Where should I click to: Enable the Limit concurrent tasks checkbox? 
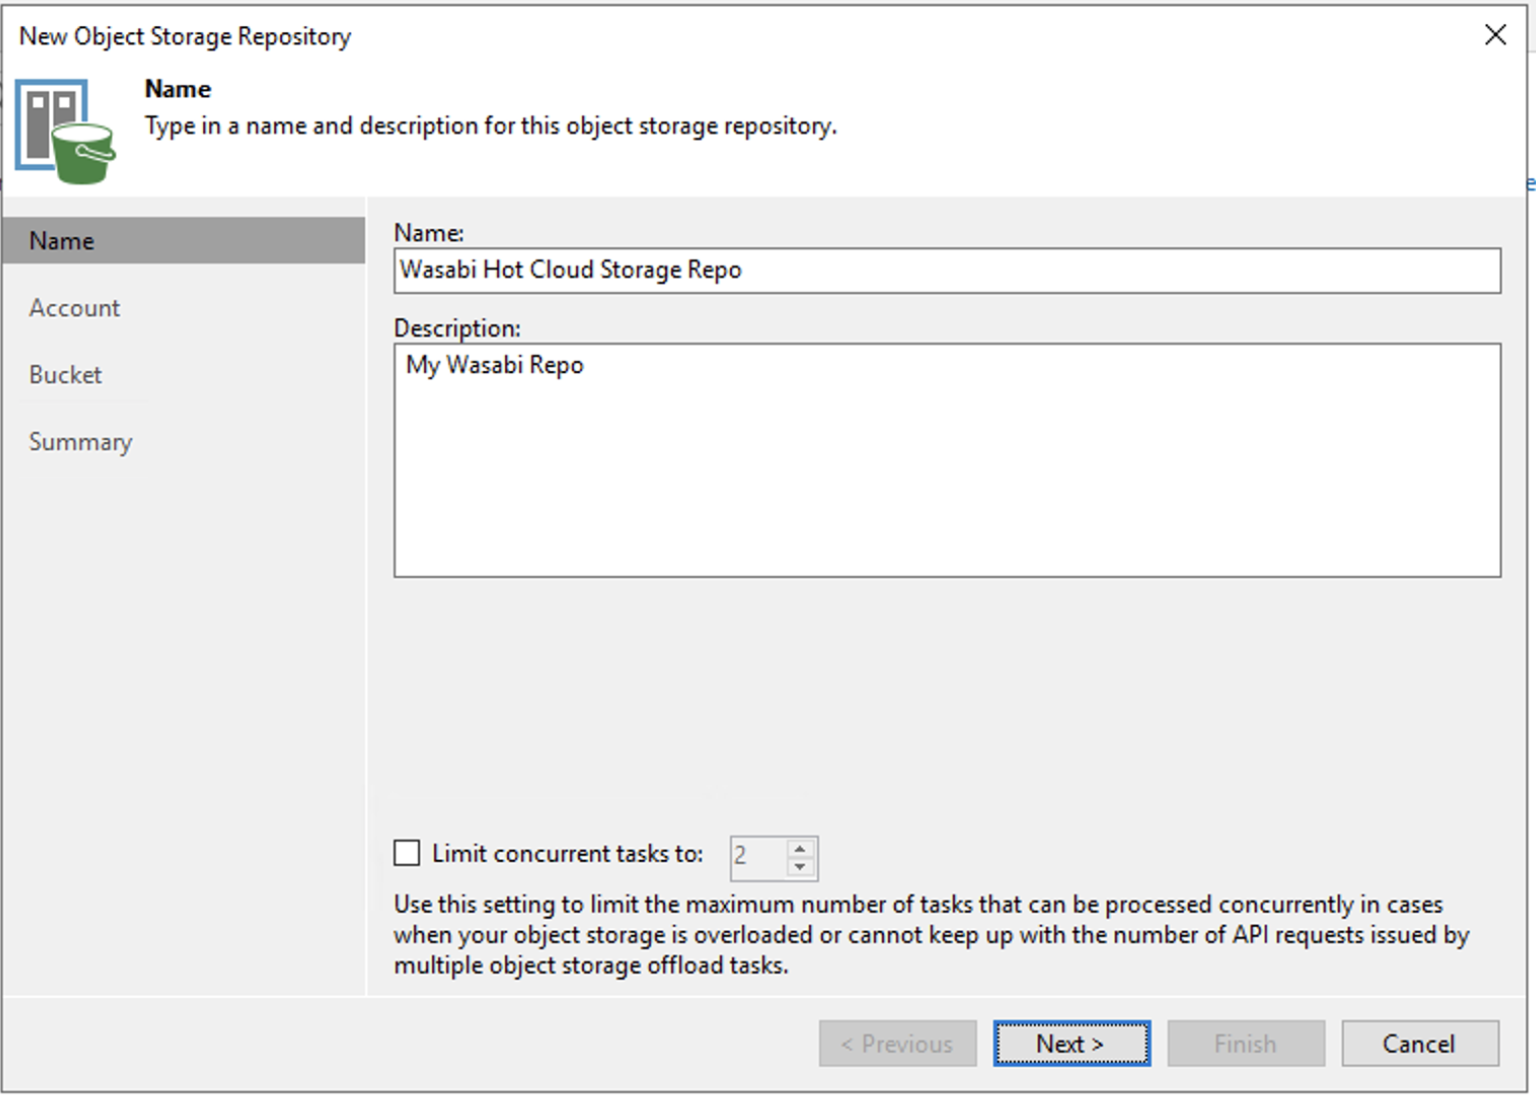point(407,853)
